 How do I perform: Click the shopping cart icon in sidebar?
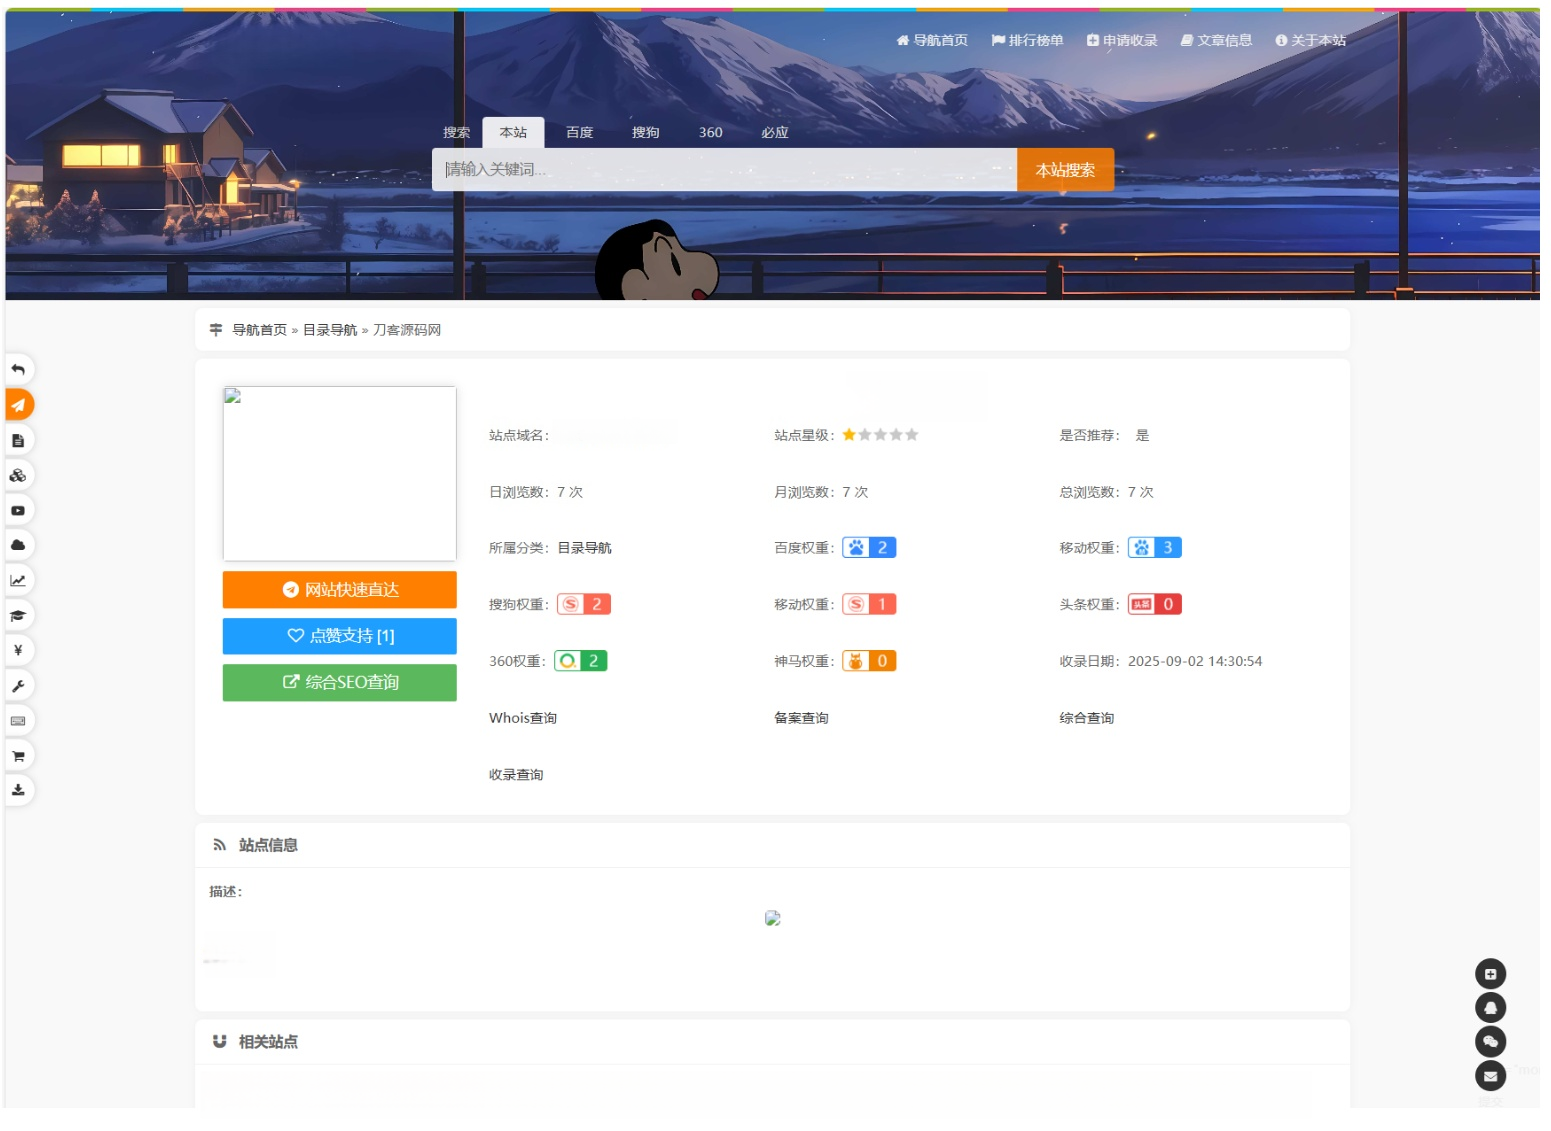(x=17, y=755)
